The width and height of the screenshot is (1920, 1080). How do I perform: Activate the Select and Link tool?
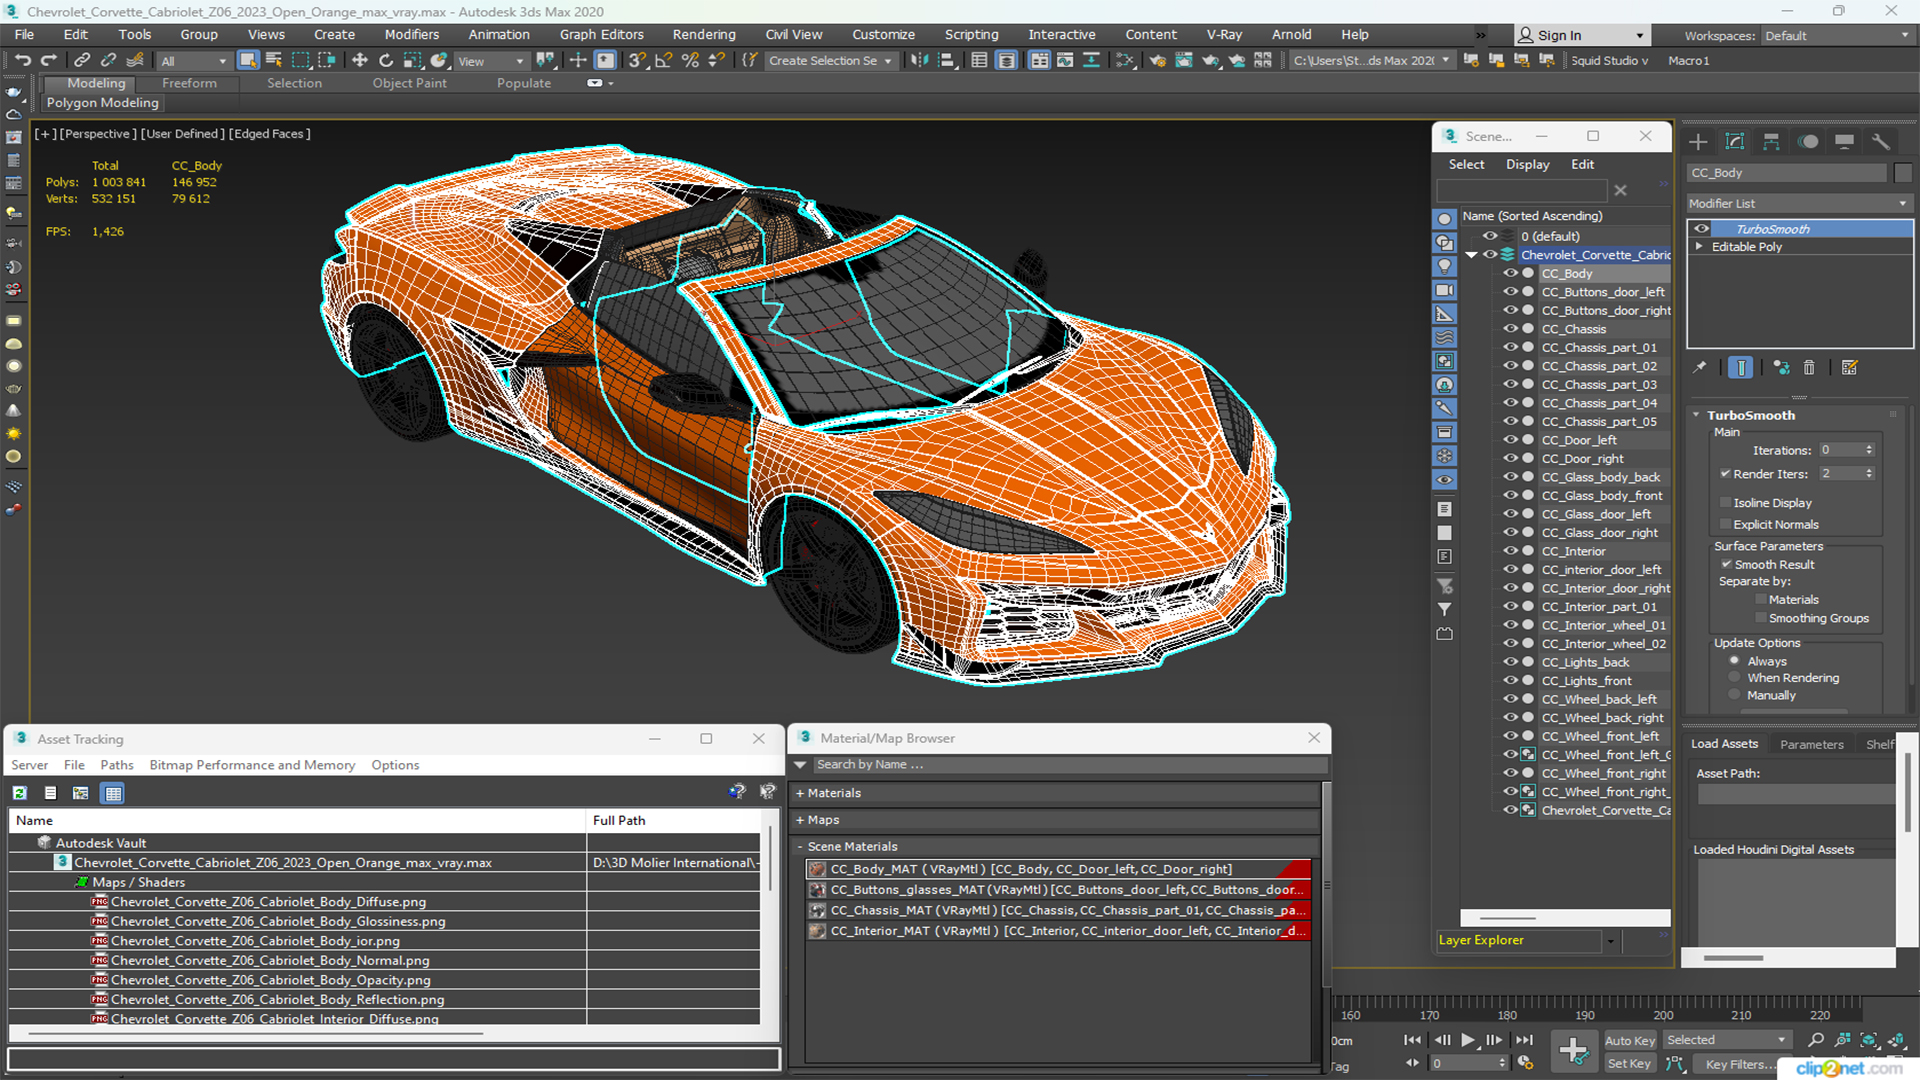(x=82, y=61)
